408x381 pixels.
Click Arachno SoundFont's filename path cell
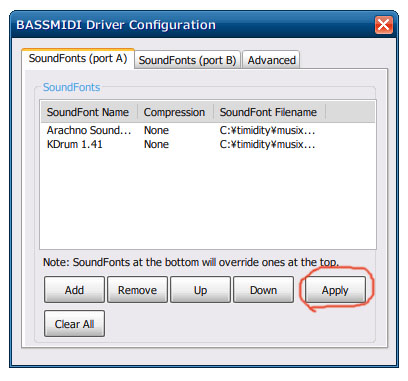[x=267, y=130]
